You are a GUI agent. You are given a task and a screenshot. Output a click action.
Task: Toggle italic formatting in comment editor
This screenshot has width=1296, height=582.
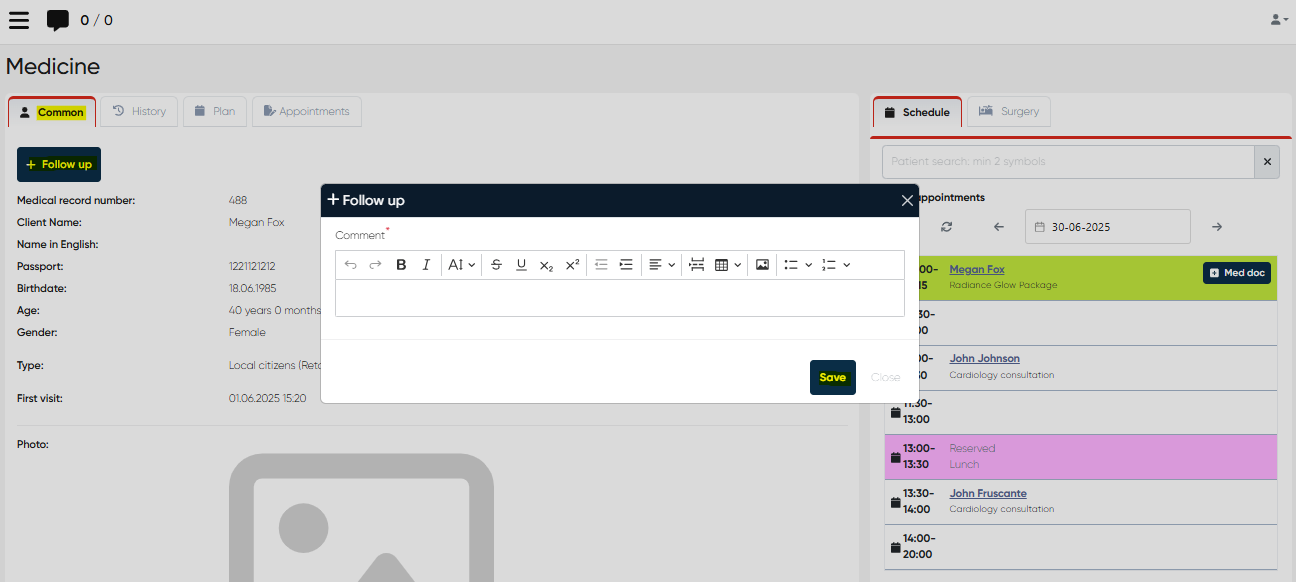click(x=426, y=265)
